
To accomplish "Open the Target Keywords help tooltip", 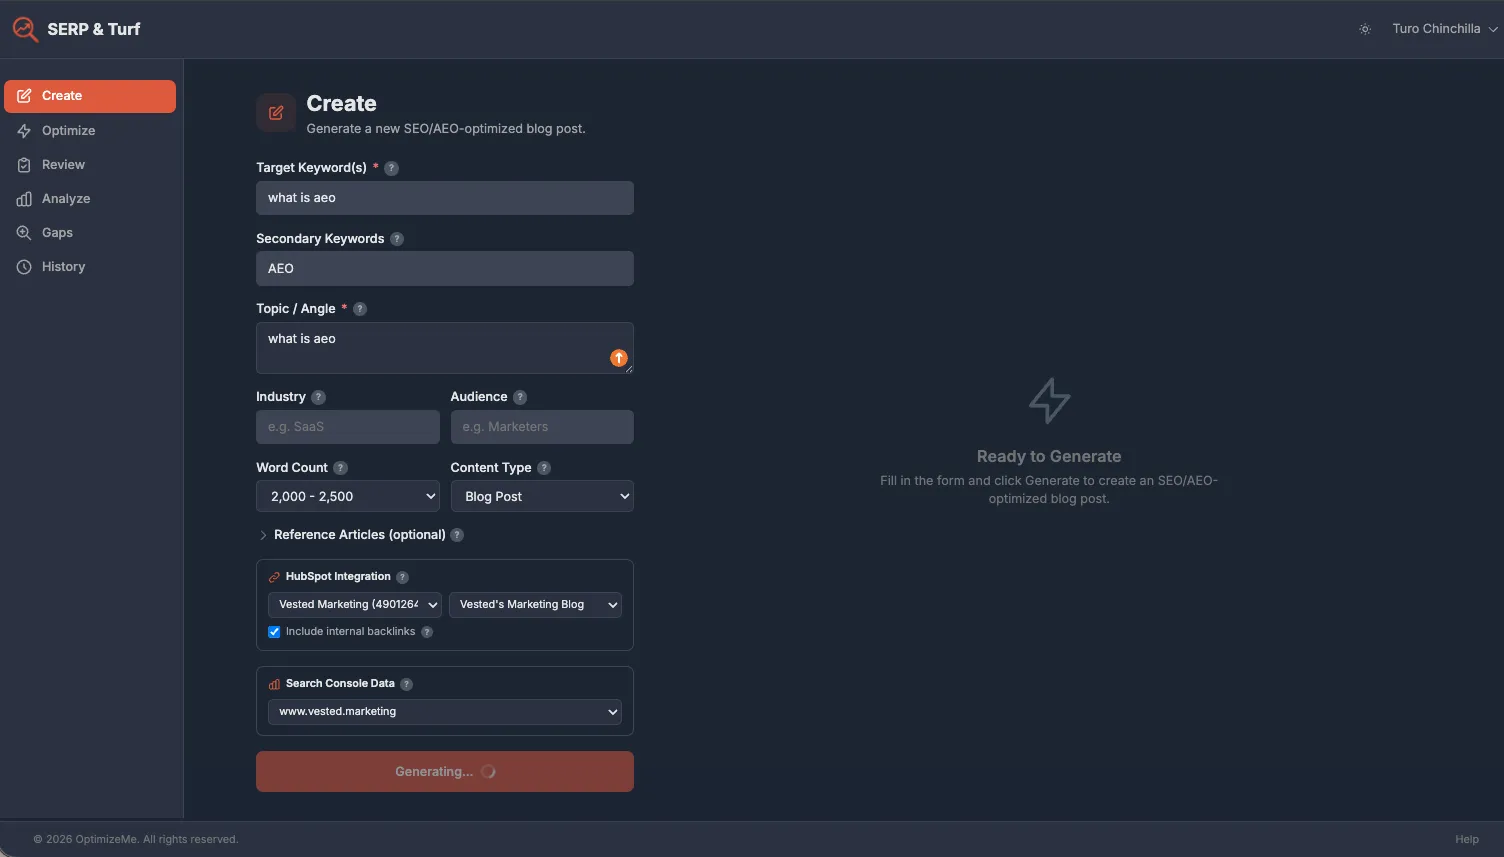I will (390, 167).
